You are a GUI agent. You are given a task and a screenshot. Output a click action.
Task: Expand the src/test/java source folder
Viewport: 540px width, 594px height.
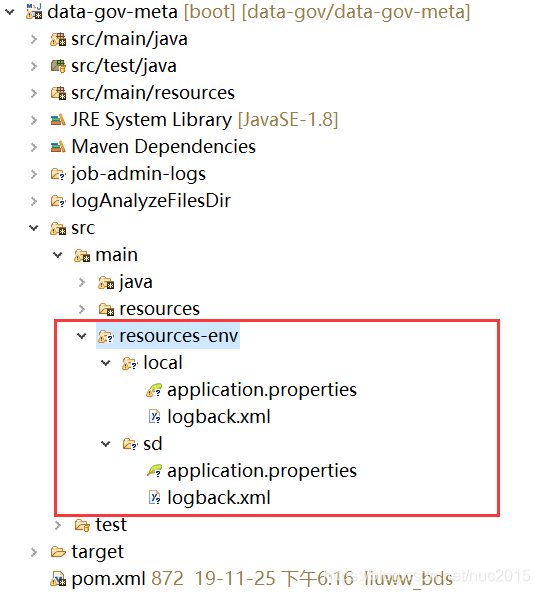[34, 66]
